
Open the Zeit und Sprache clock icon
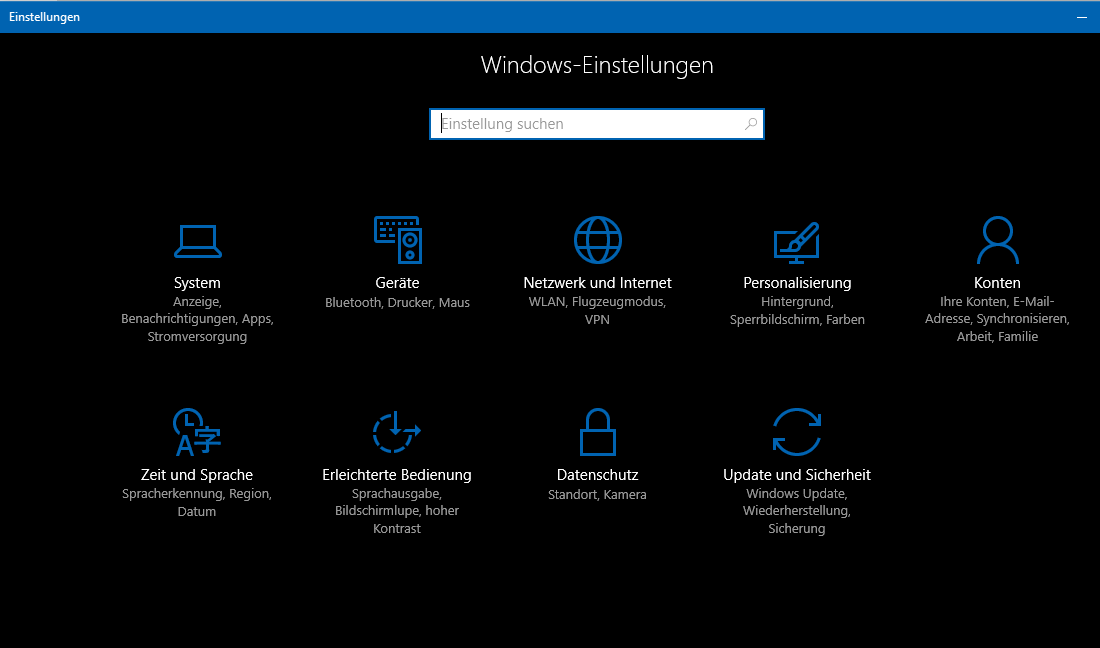tap(197, 432)
